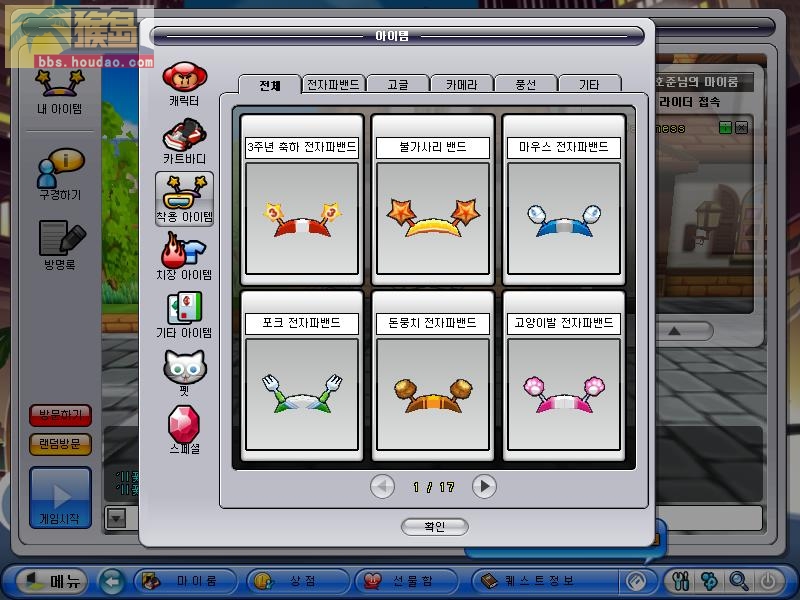The height and width of the screenshot is (600, 800).
Task: Click the red 방문하기 button
Action: pyautogui.click(x=60, y=415)
